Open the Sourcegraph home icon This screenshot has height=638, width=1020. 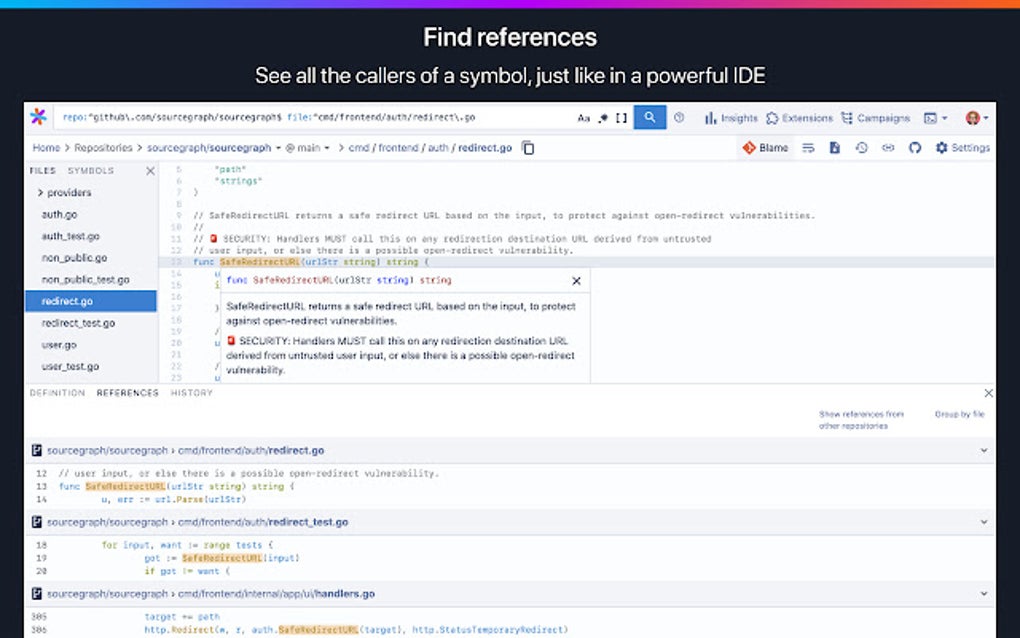click(39, 117)
